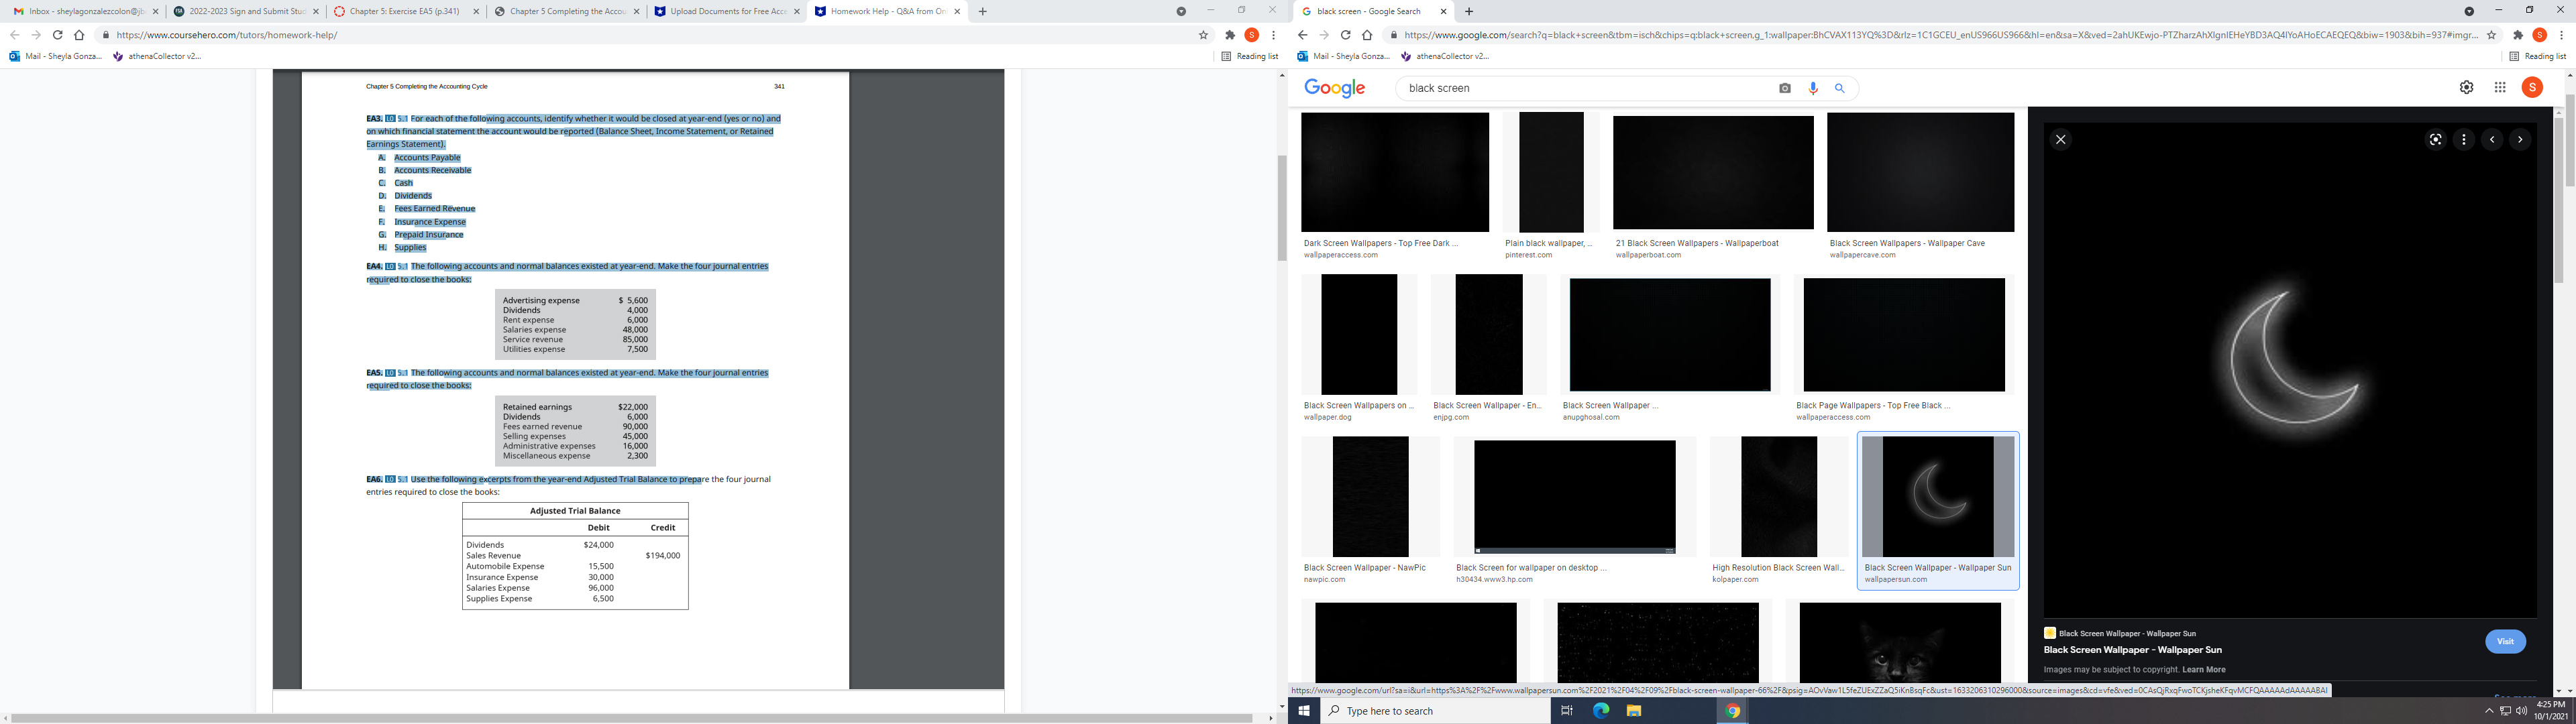Open three-dot menu in image preview
Viewport: 2576px width, 724px height.
point(2464,140)
